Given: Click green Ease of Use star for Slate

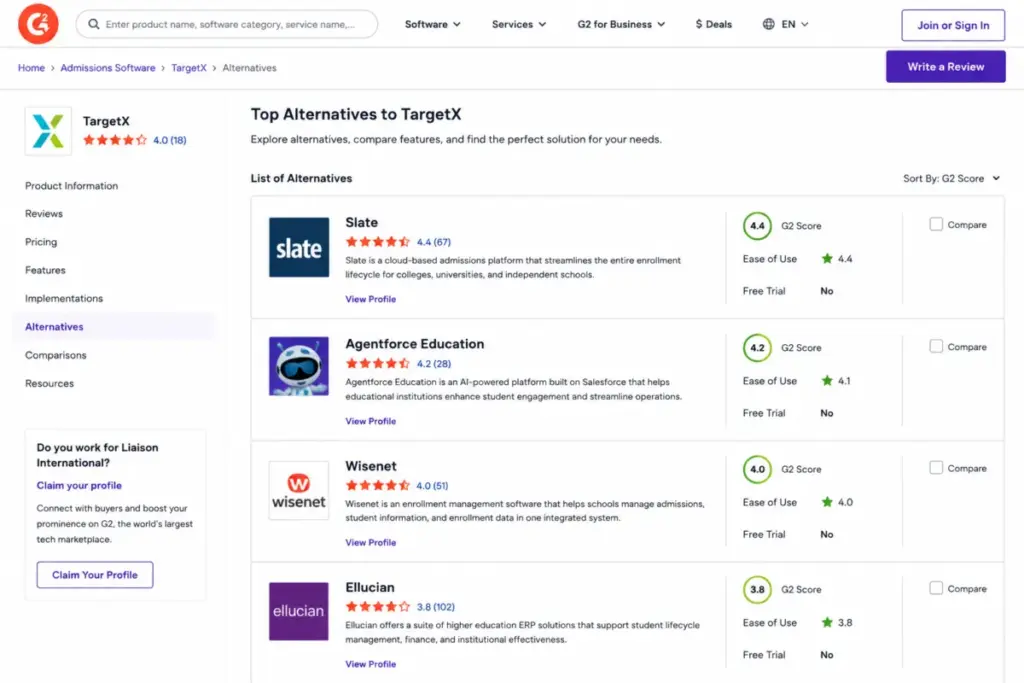Looking at the screenshot, I should (x=827, y=259).
